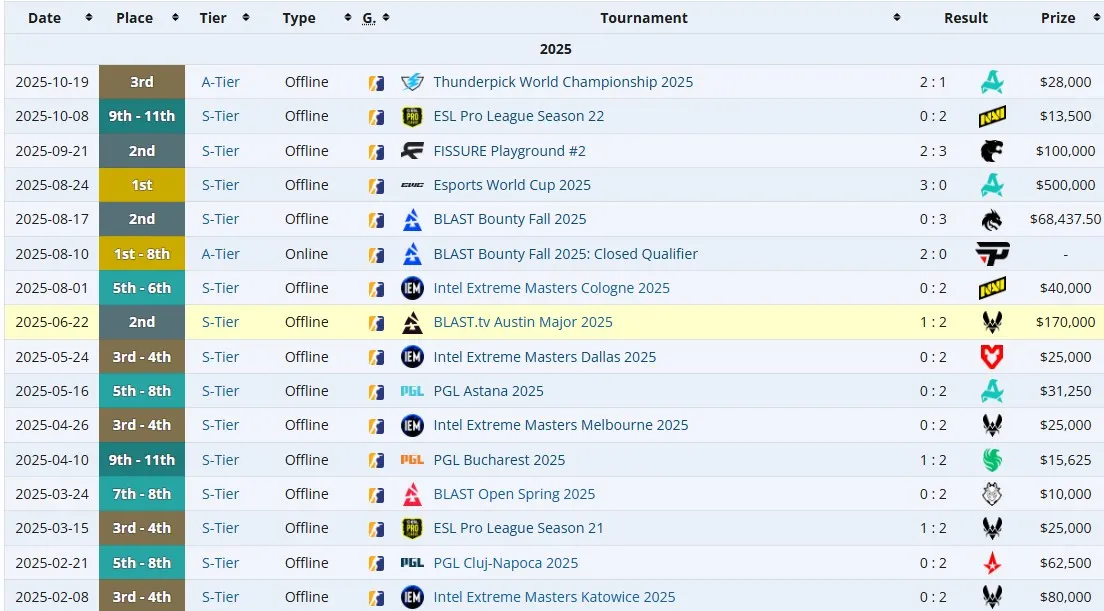1104x611 pixels.
Task: Sort table by Tournament column arrows
Action: [x=897, y=18]
